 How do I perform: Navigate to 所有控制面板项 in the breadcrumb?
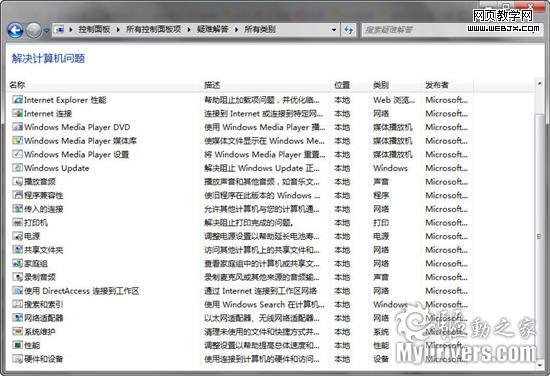pos(154,29)
